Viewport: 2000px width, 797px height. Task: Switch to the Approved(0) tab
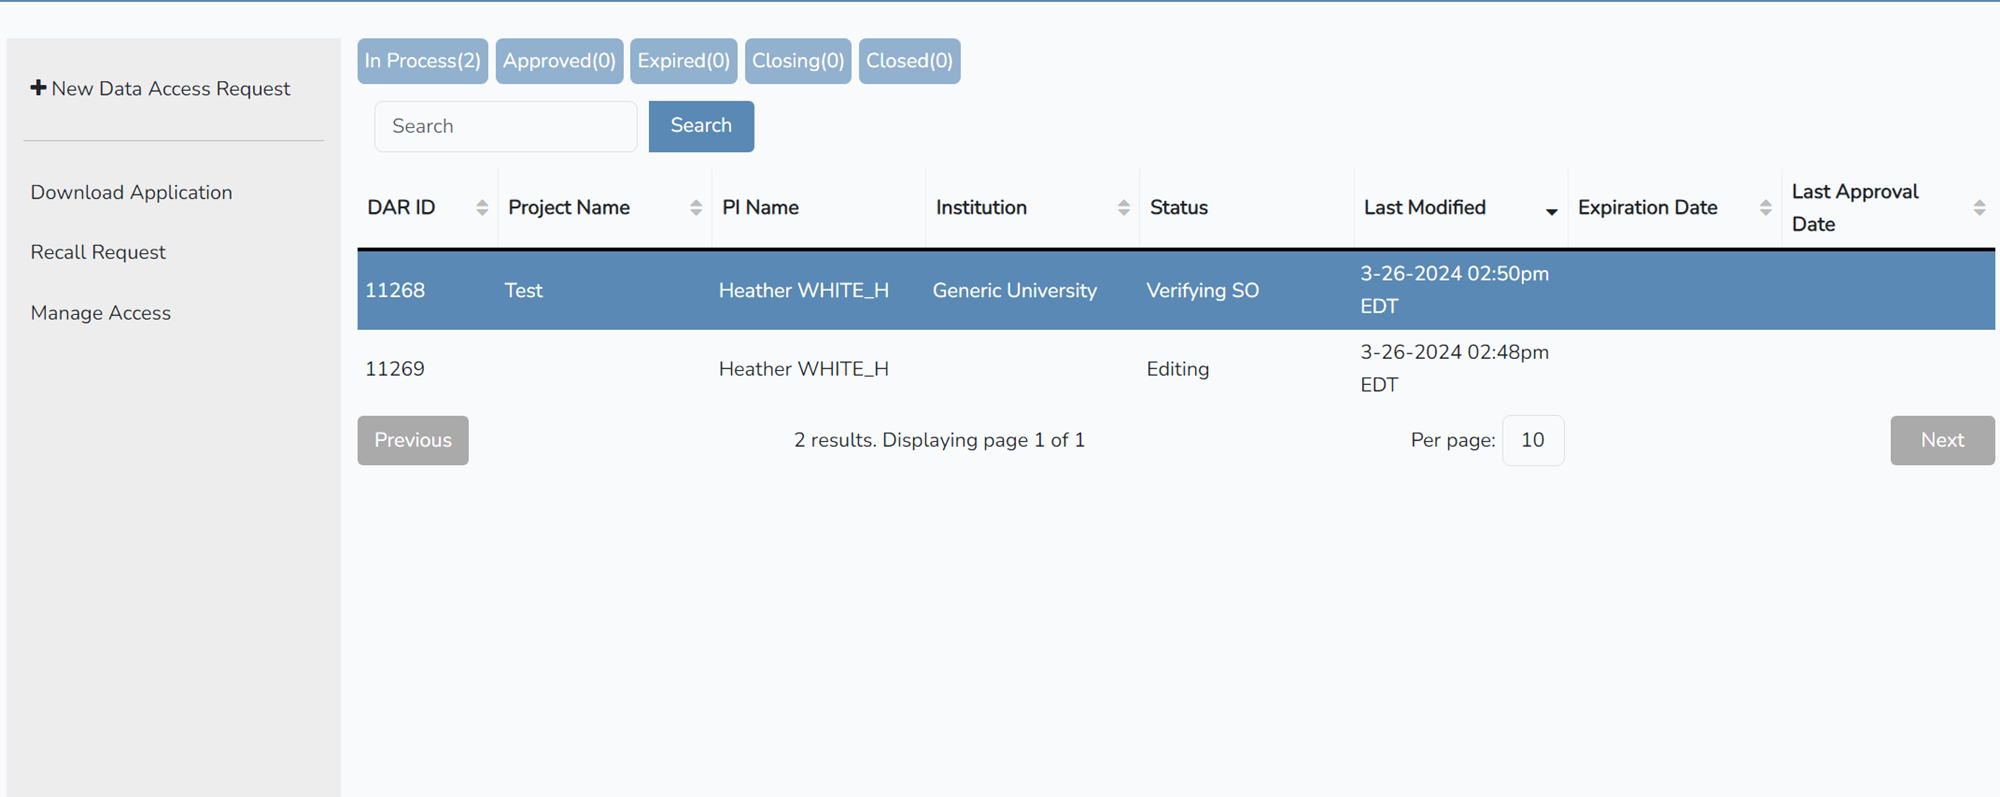point(559,61)
